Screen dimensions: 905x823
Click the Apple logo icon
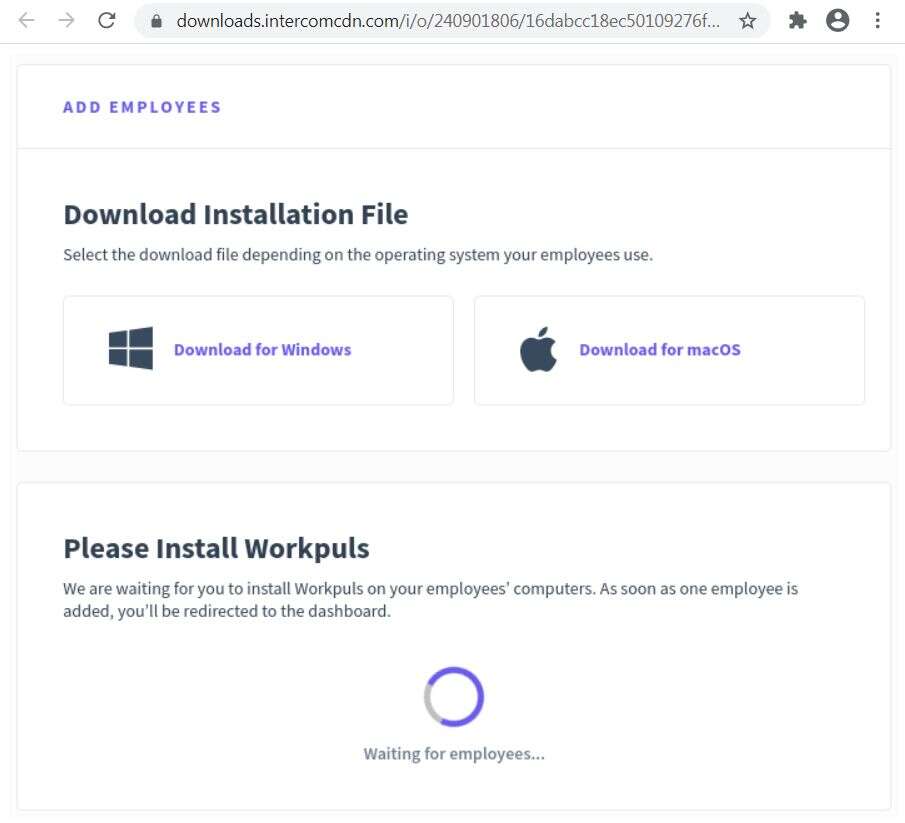(x=537, y=349)
